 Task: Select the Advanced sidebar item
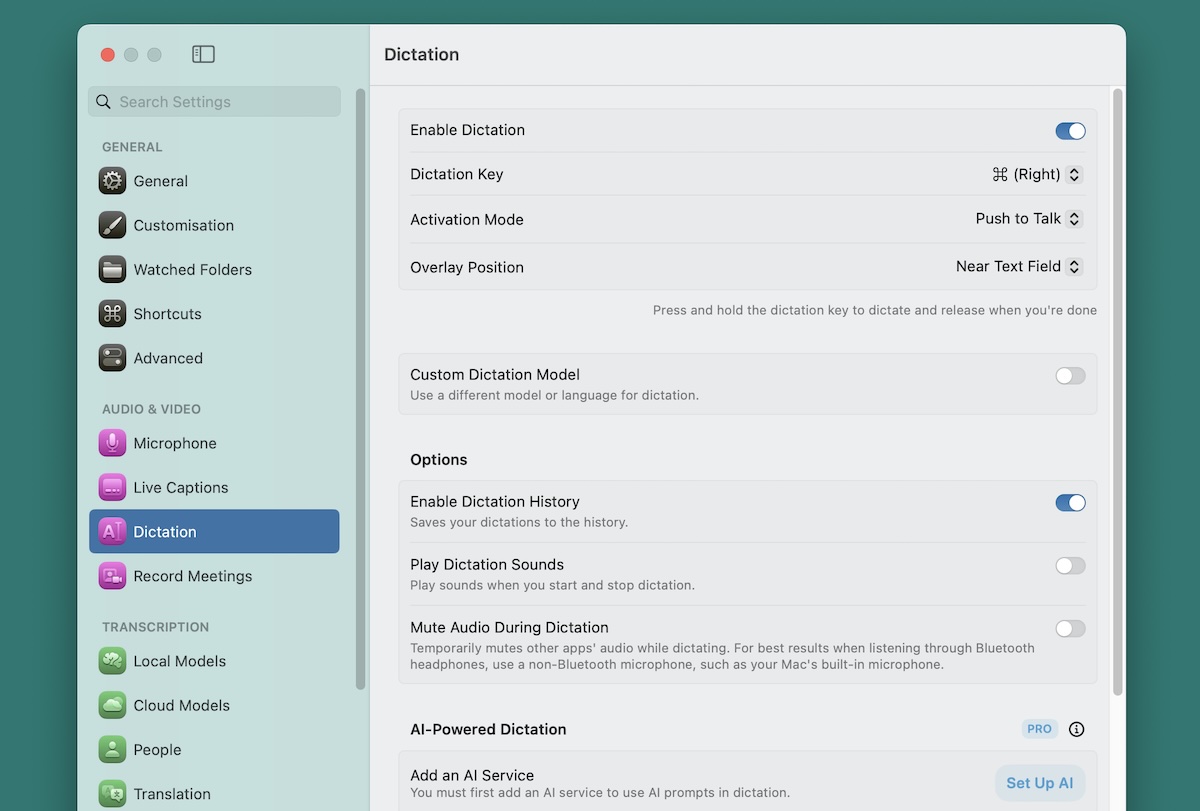coord(214,358)
